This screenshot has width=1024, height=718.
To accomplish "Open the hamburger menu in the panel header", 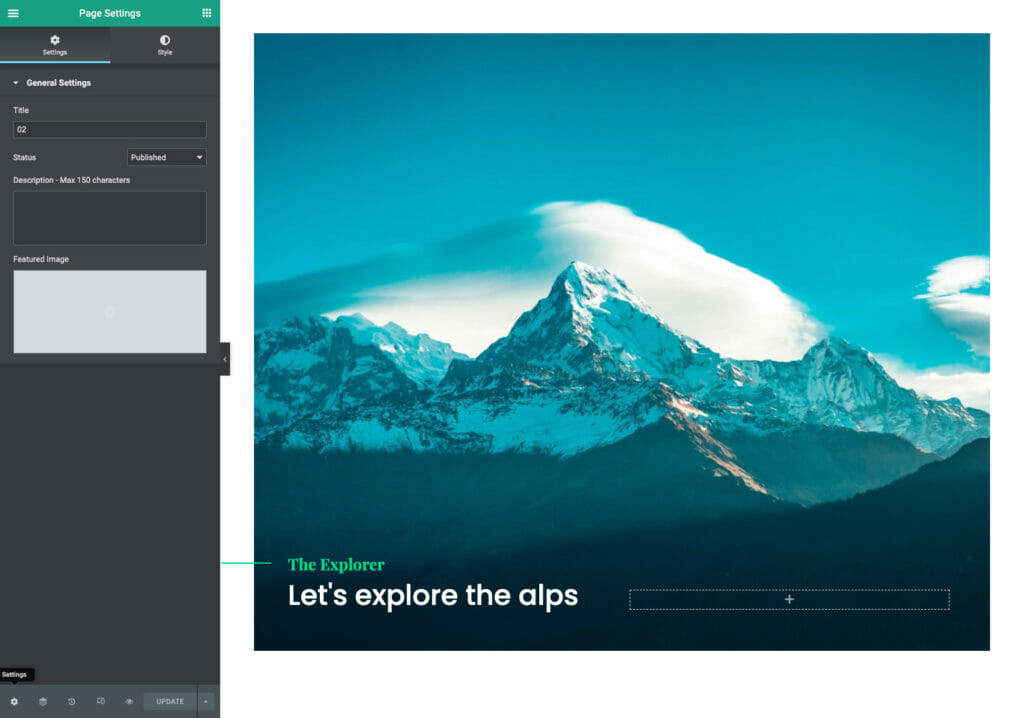I will point(13,13).
